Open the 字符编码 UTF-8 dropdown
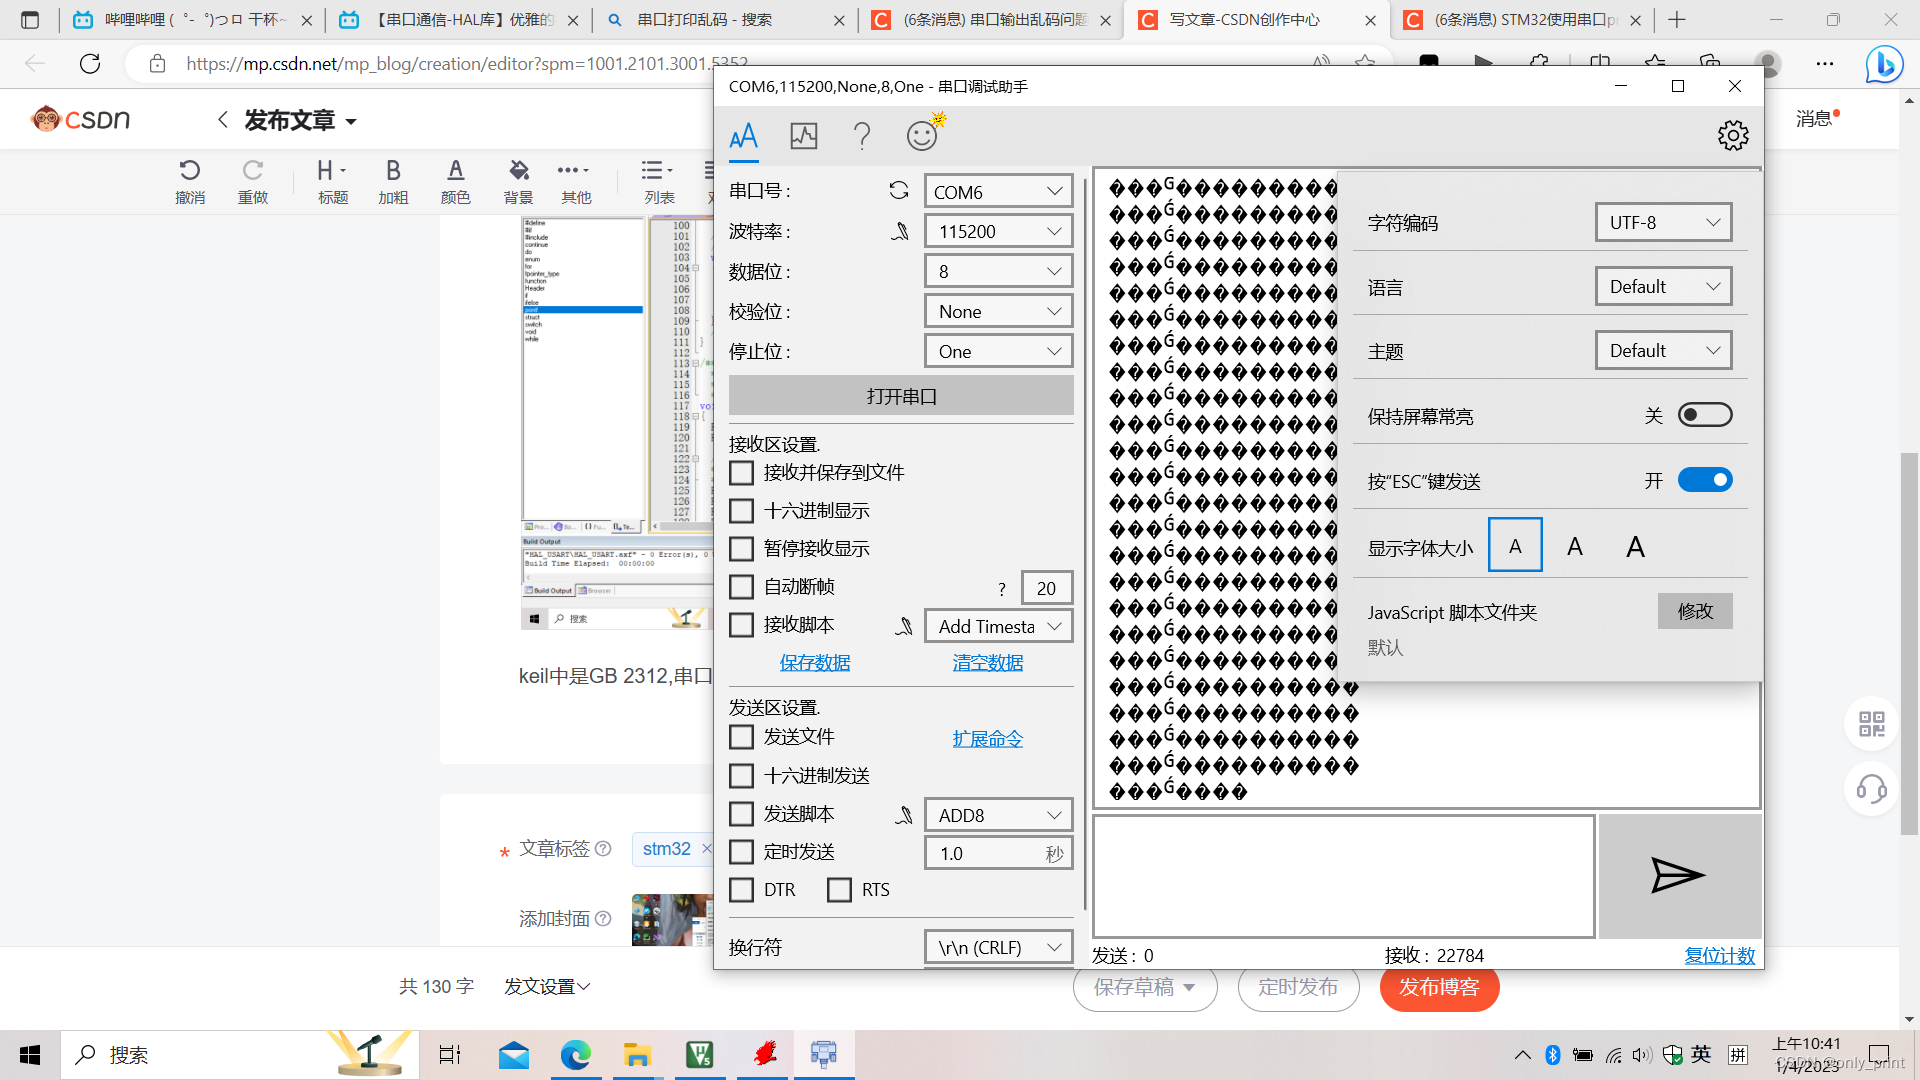1920x1080 pixels. 1662,223
